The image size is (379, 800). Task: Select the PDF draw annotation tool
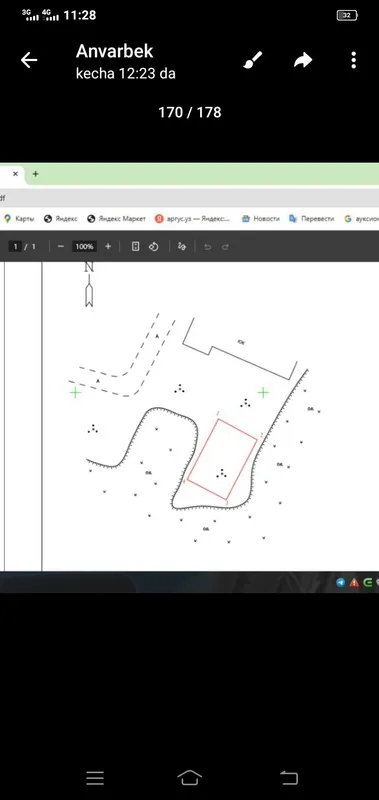click(x=182, y=246)
